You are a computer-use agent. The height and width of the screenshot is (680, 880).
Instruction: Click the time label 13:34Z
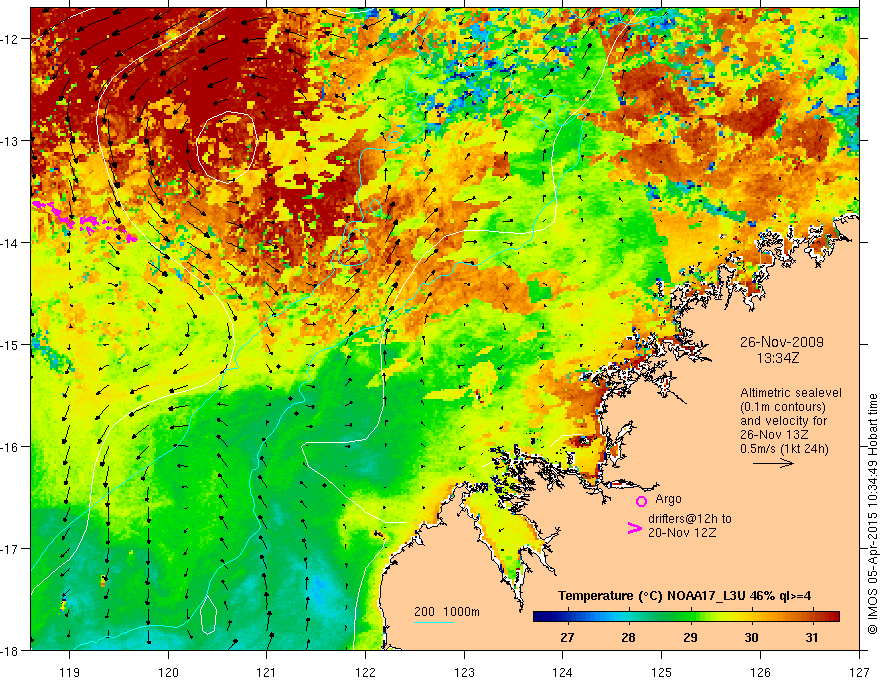pos(777,357)
